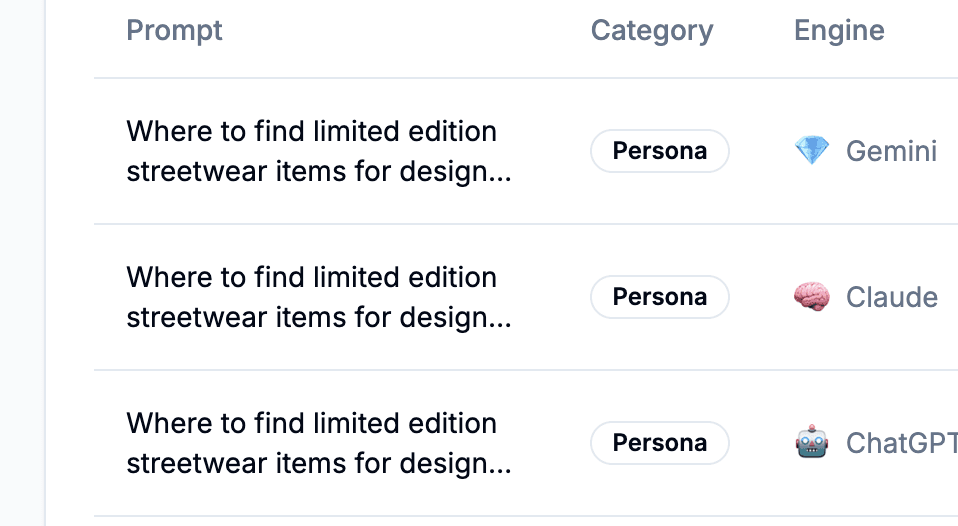This screenshot has height=526, width=958.
Task: Click the Persona badge in the Claude row
Action: [x=659, y=297]
